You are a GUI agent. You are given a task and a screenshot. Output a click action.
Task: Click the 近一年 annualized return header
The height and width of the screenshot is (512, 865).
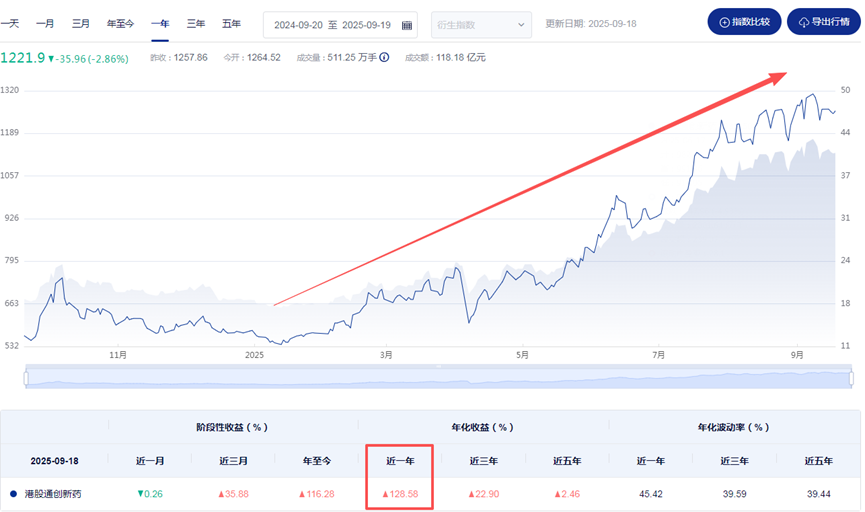400,461
